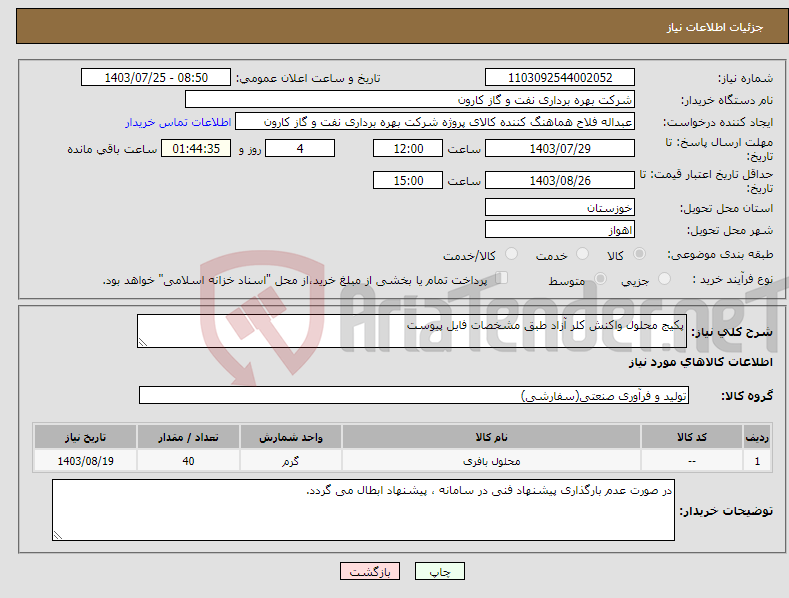789x598 pixels.
Task: Toggle the اسناد خزانه اسلامی payment checkbox
Action: (x=501, y=278)
